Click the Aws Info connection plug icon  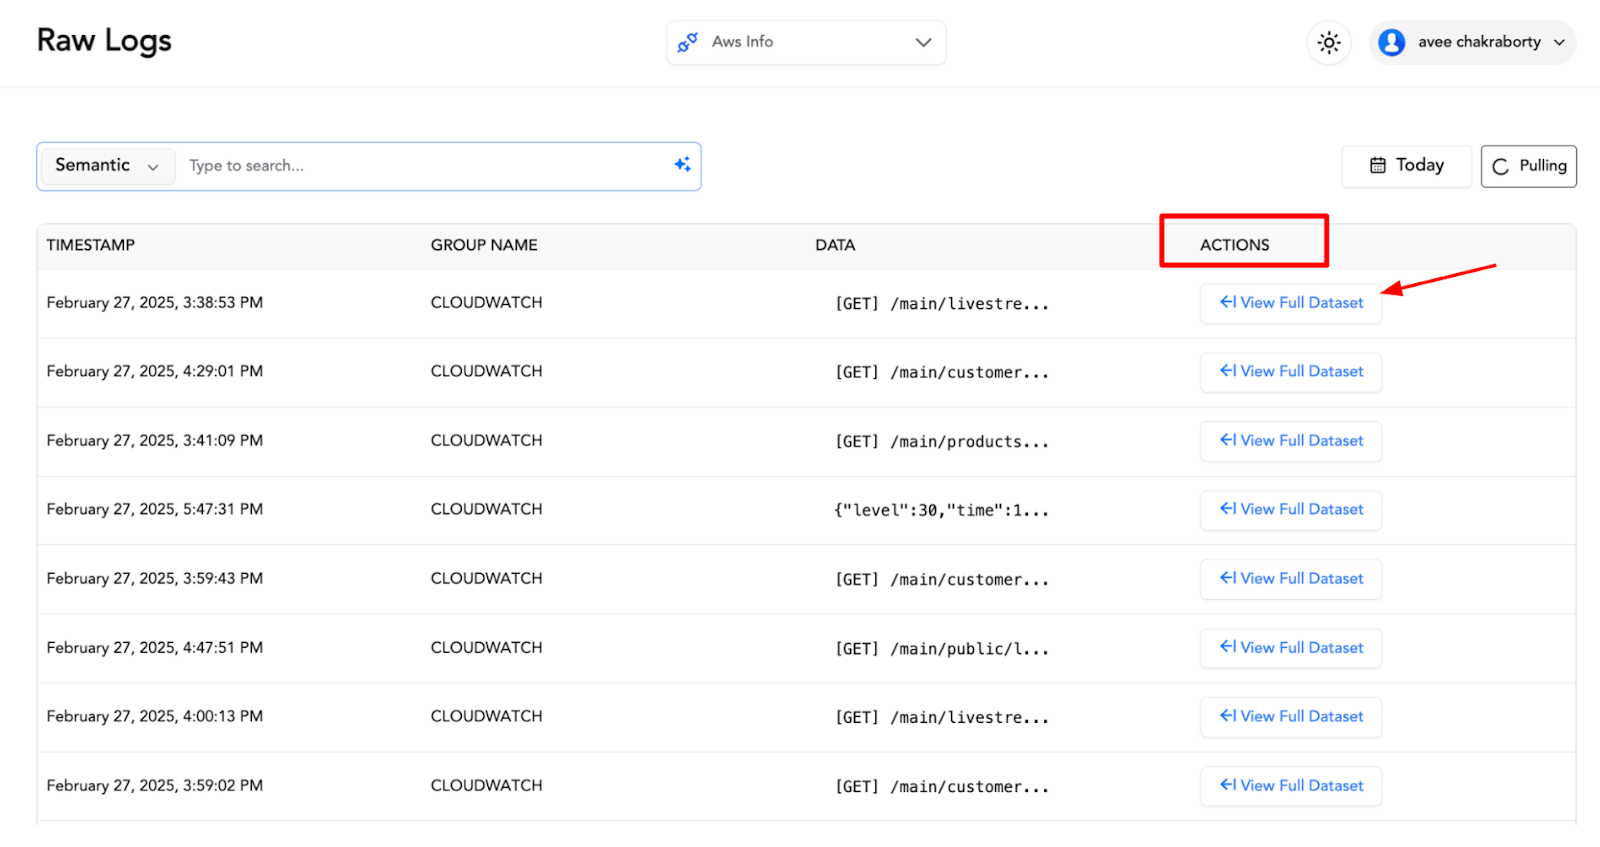688,42
